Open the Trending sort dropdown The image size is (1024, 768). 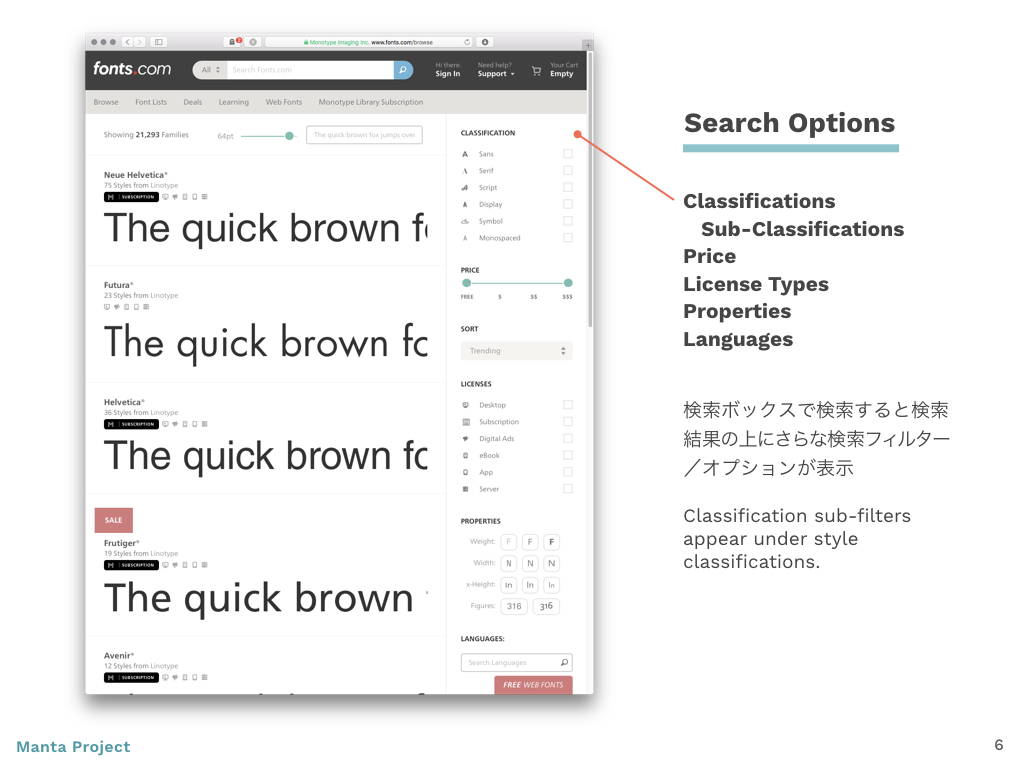point(517,351)
